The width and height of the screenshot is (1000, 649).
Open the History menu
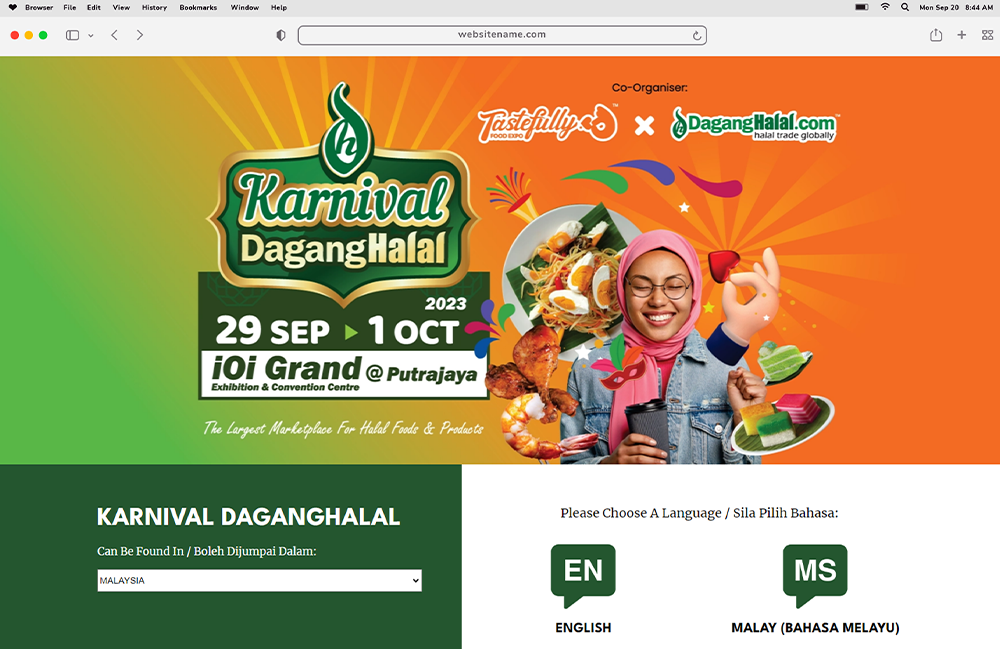point(154,8)
